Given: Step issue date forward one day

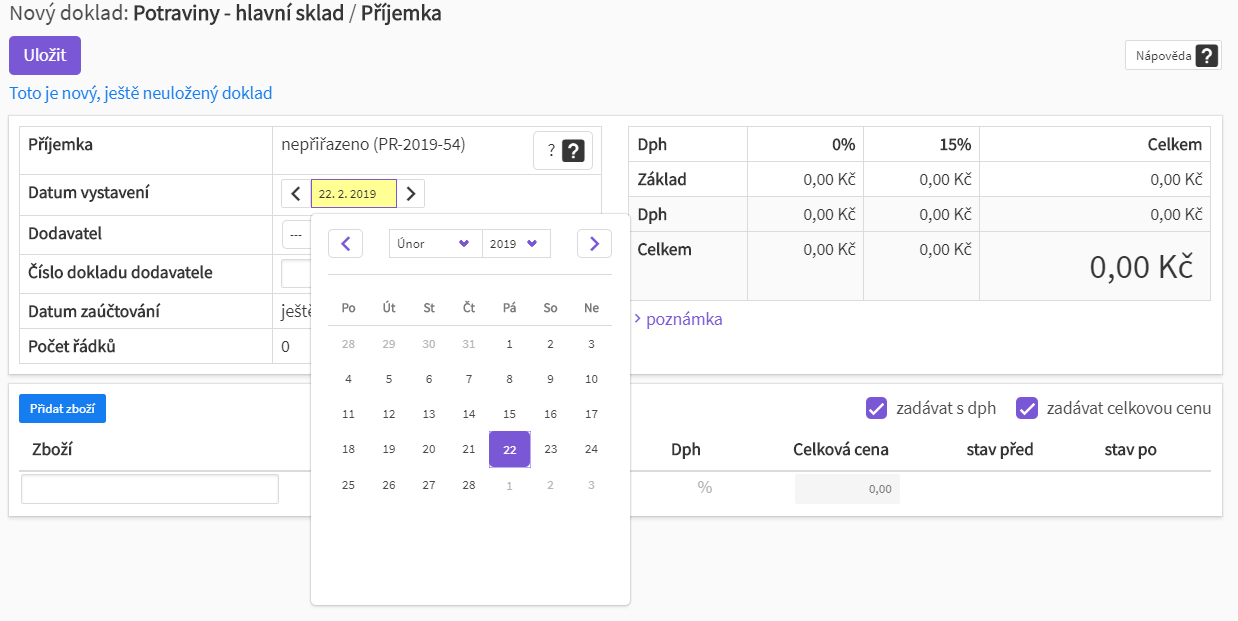Looking at the screenshot, I should (411, 193).
